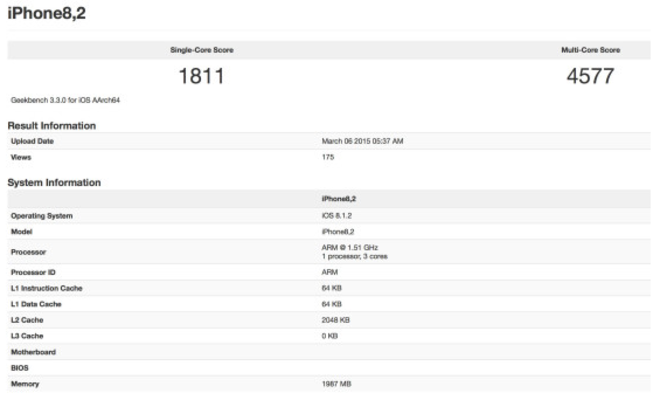Click the BIOS label
The width and height of the screenshot is (653, 400).
[x=20, y=368]
